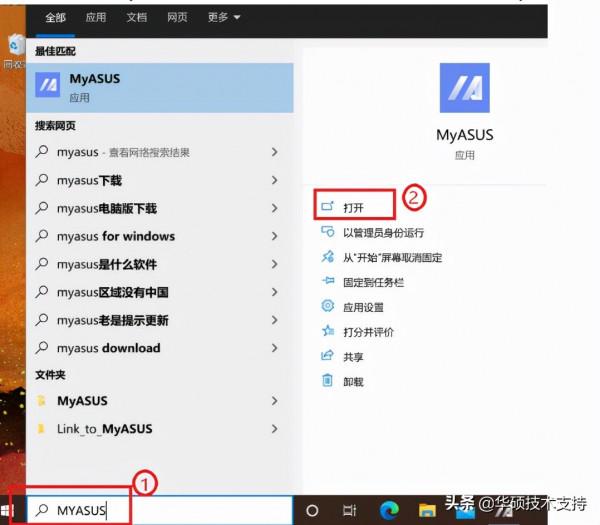
Task: Expand the myasus下载 suggestion arrow
Action: [274, 180]
